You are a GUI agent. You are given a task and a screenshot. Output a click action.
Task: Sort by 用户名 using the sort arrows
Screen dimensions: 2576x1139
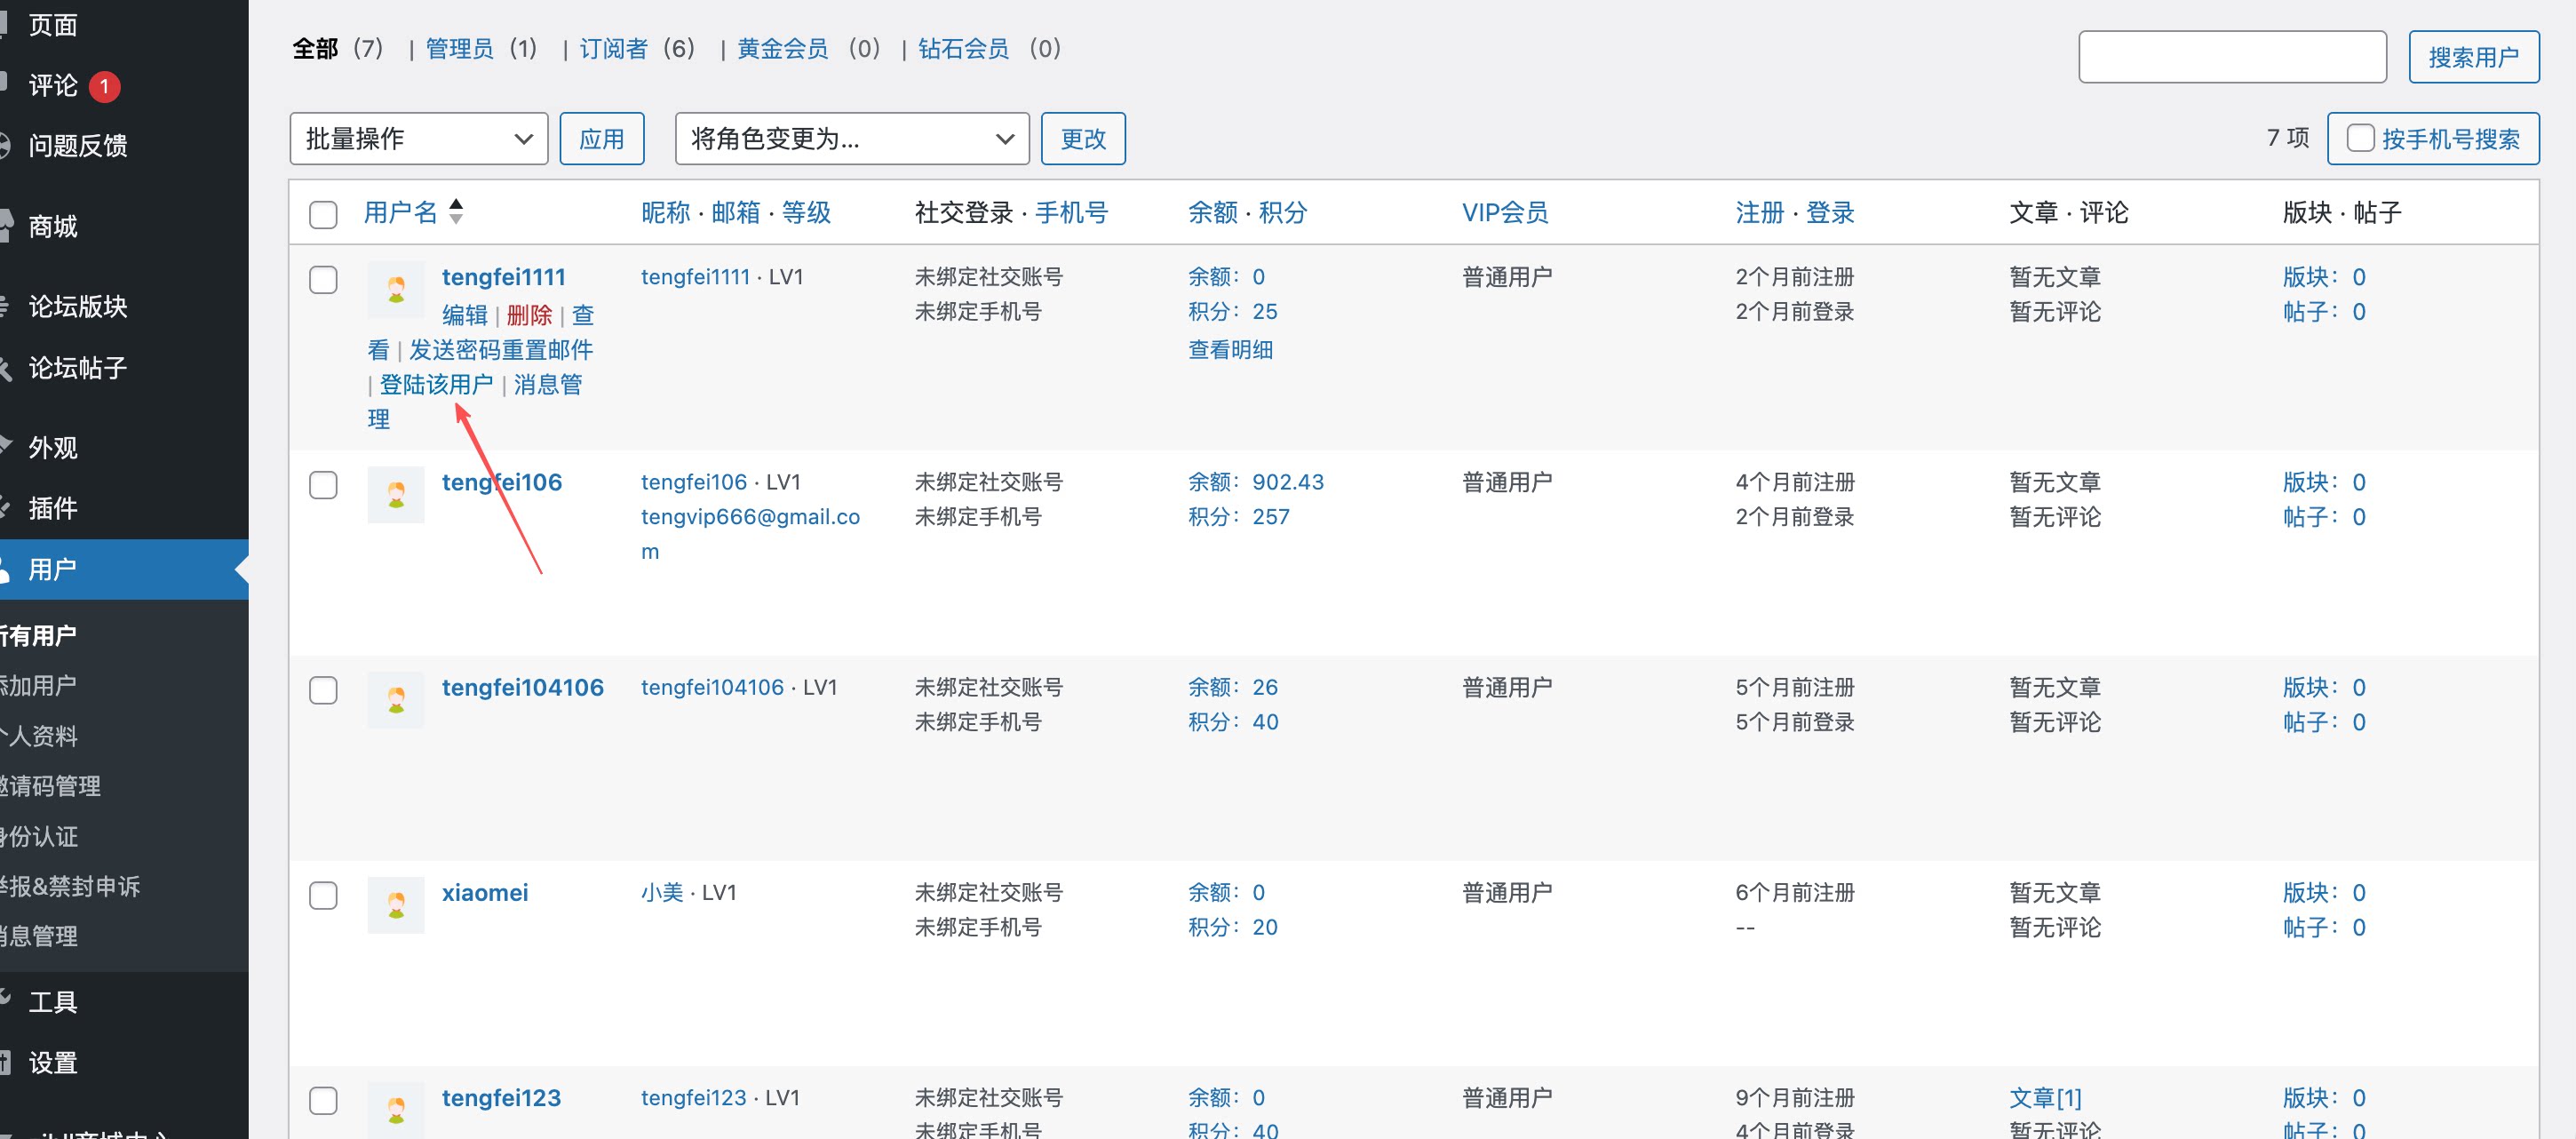(456, 211)
